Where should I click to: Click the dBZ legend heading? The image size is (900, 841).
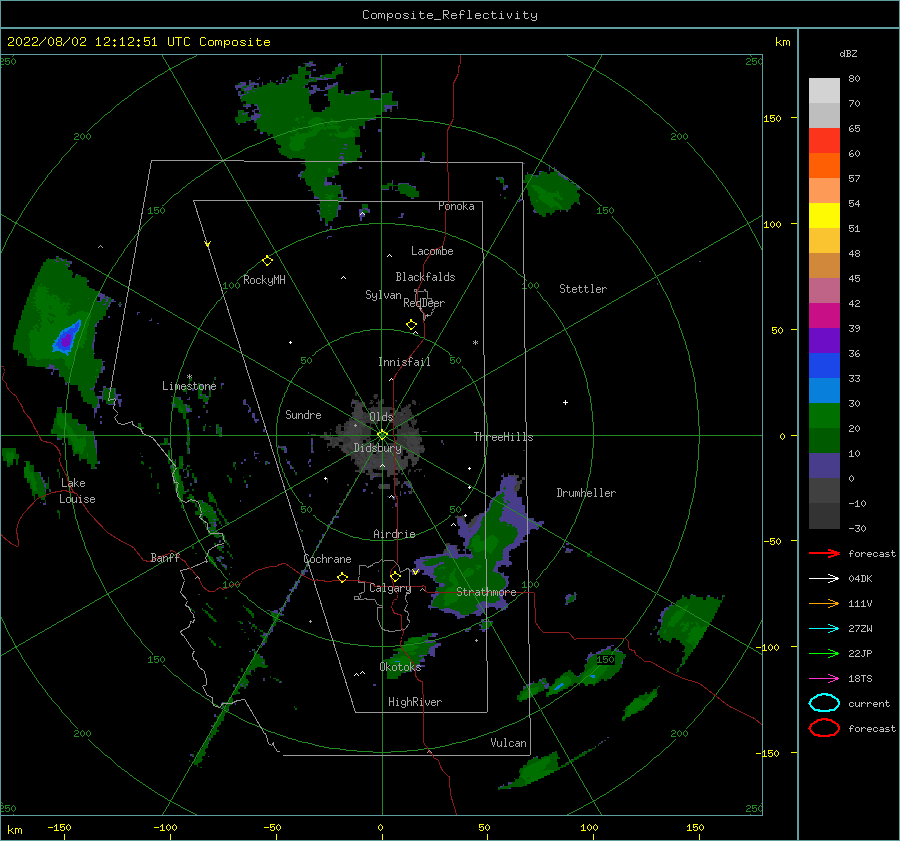click(x=848, y=53)
